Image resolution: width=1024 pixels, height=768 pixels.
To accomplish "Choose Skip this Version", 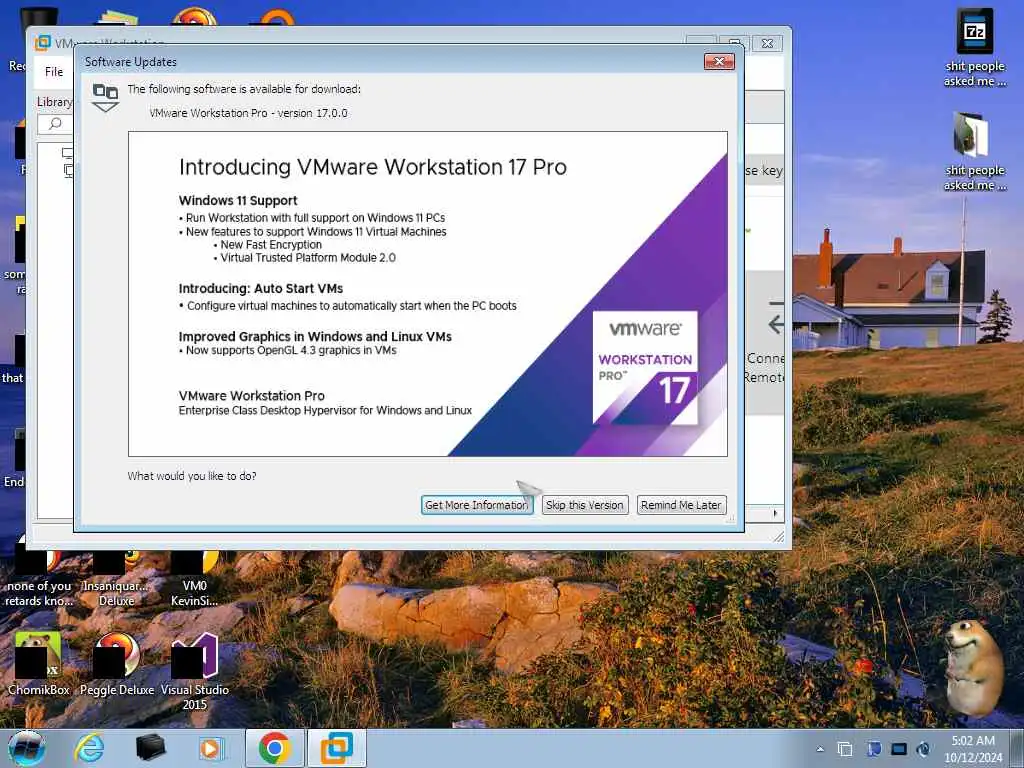I will point(584,505).
